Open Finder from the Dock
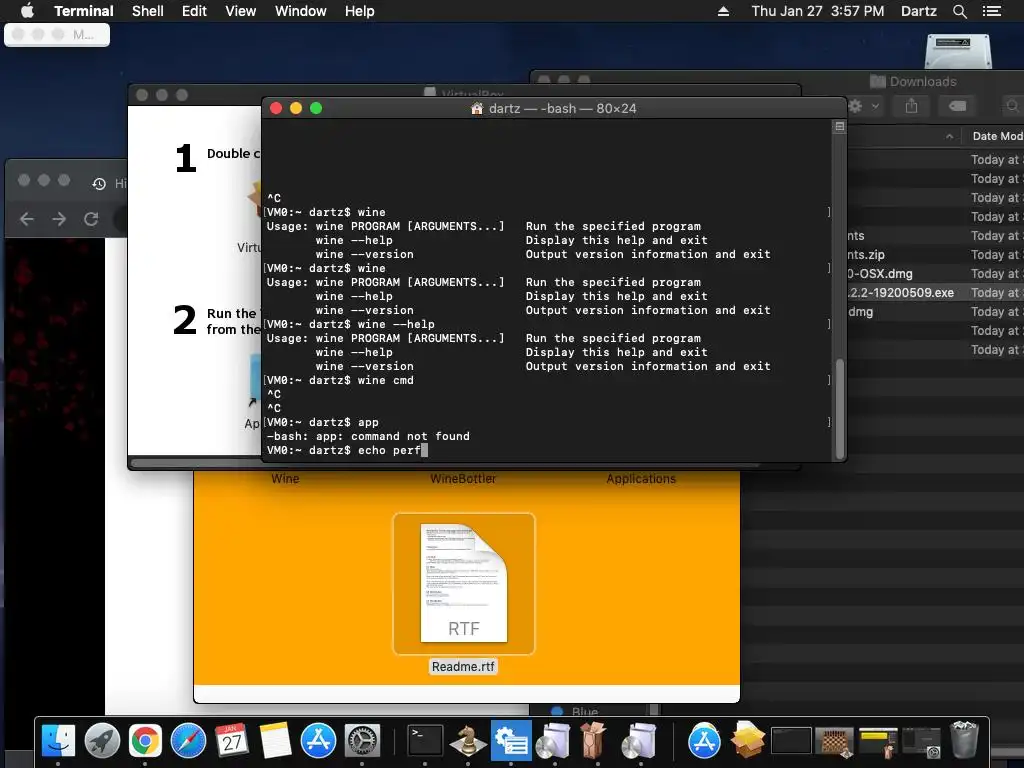The width and height of the screenshot is (1024, 768). coord(58,741)
